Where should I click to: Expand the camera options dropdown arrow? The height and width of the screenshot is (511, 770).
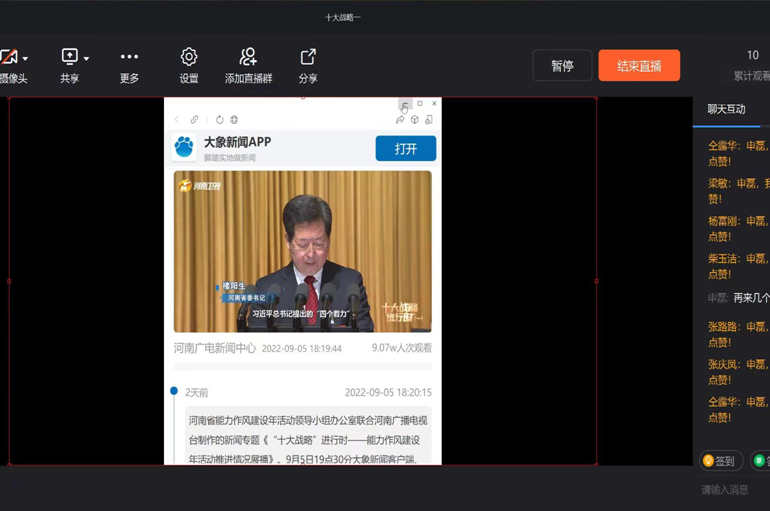(x=25, y=59)
